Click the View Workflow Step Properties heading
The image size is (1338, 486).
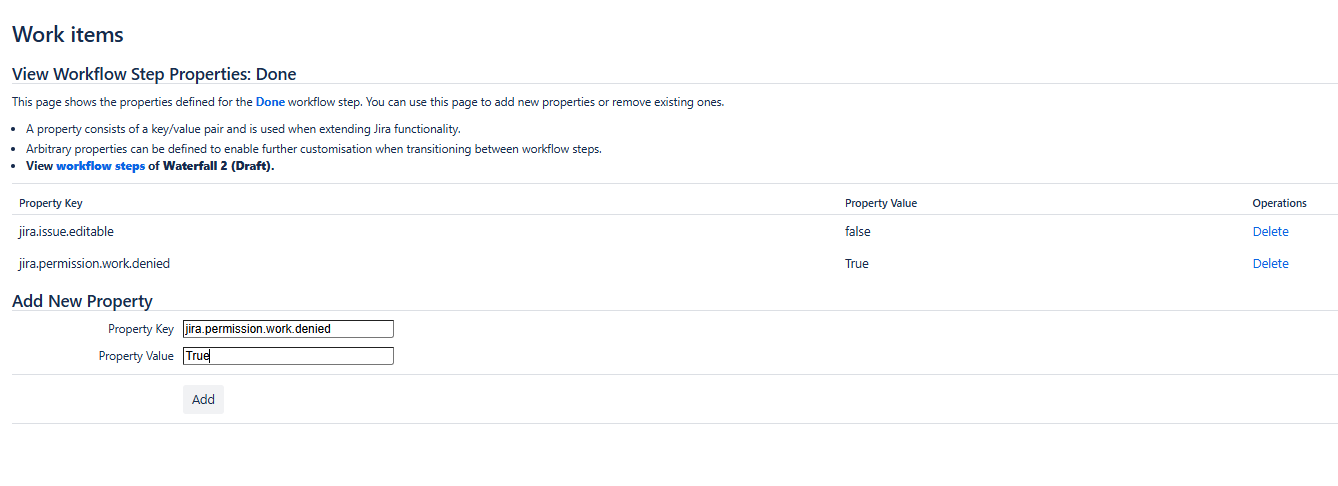(154, 74)
